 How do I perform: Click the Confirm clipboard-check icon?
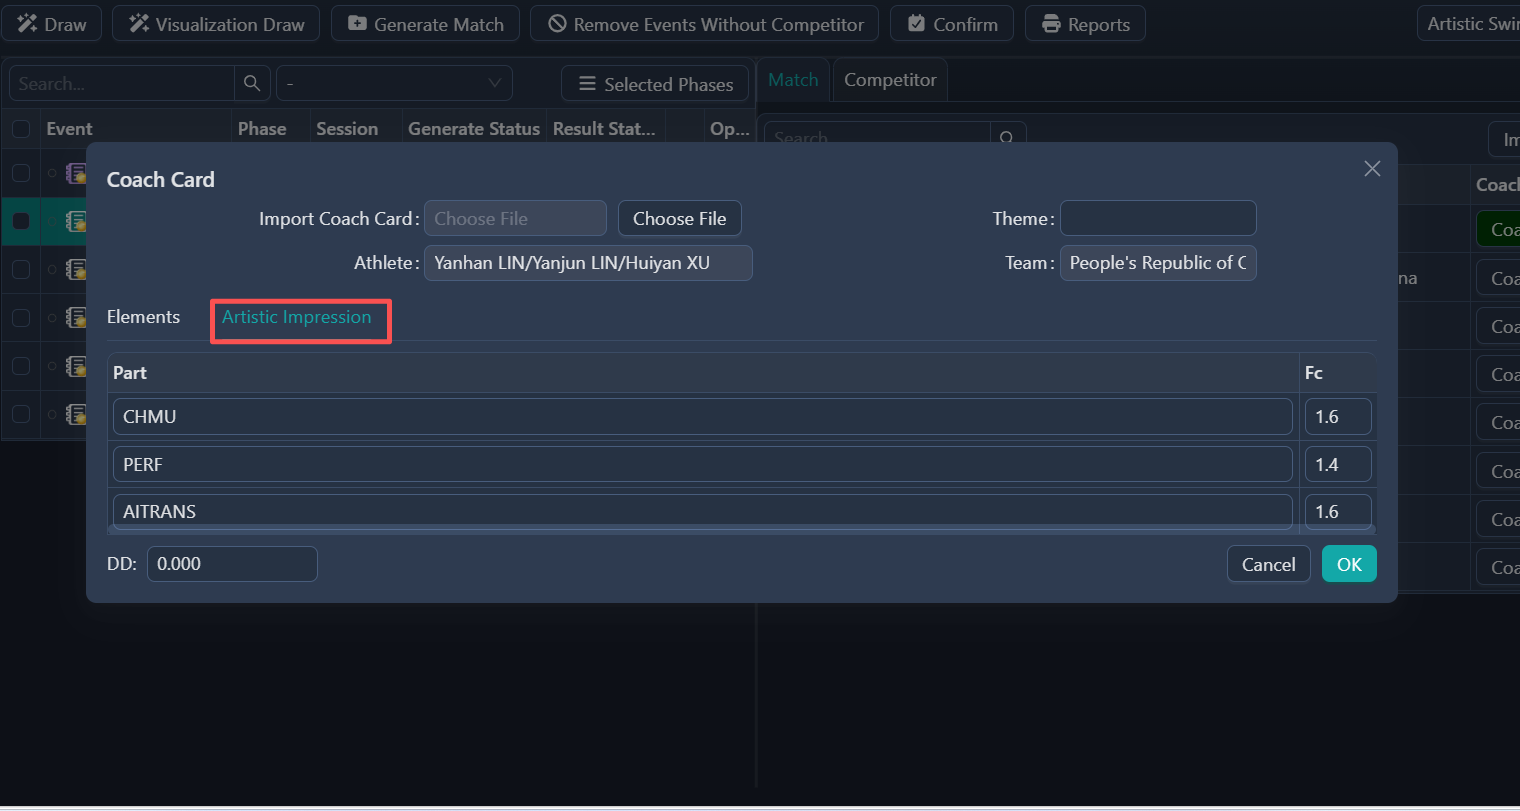[x=916, y=24]
